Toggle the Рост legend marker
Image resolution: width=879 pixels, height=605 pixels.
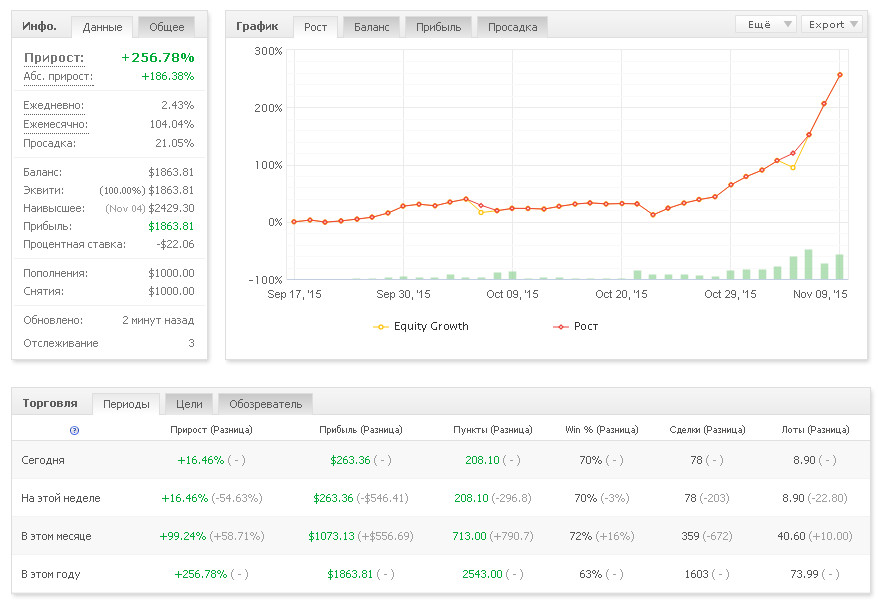click(x=561, y=326)
